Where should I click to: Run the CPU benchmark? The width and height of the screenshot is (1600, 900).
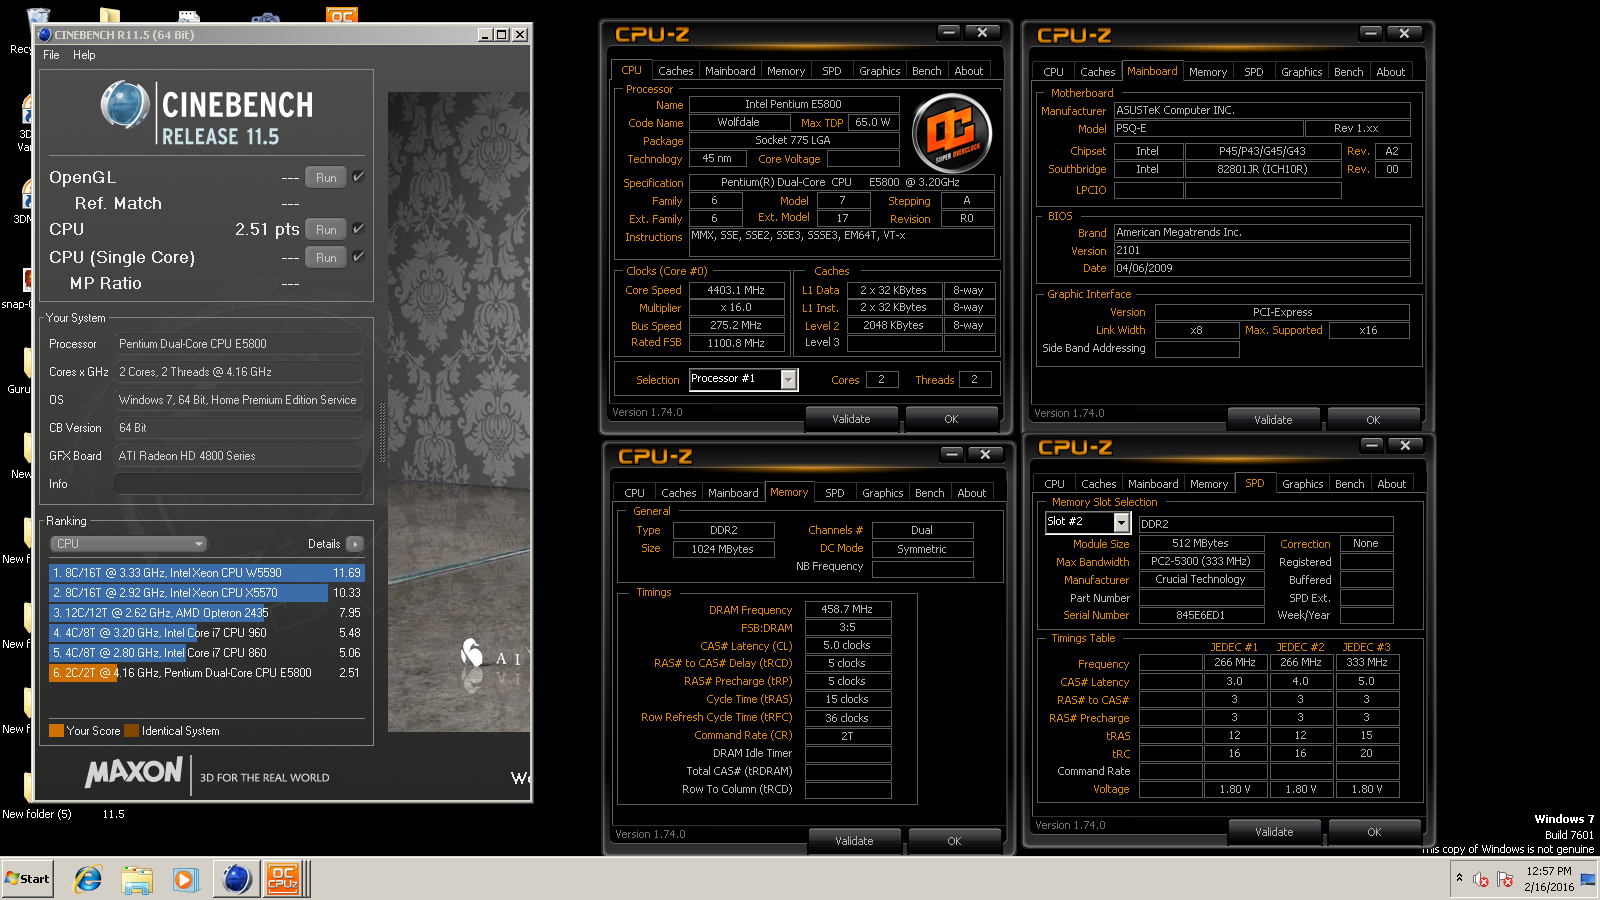click(326, 229)
